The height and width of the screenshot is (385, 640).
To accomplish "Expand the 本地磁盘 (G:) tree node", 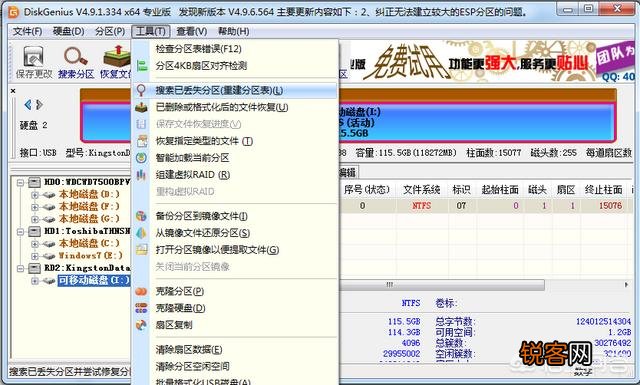I will point(35,219).
